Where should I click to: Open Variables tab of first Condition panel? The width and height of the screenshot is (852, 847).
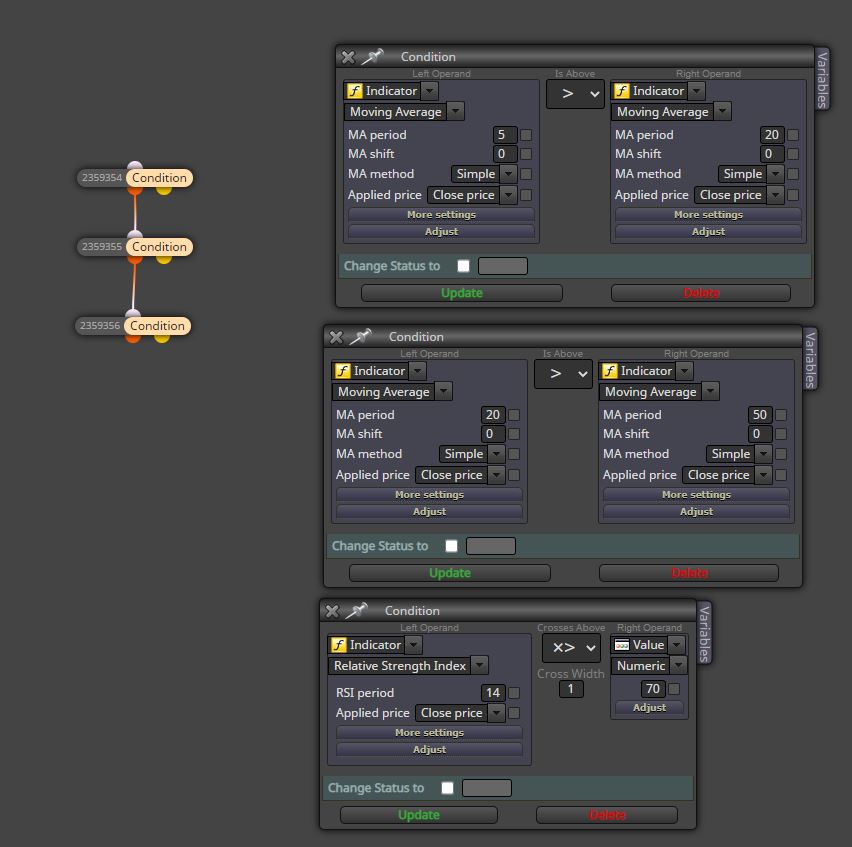pos(823,79)
